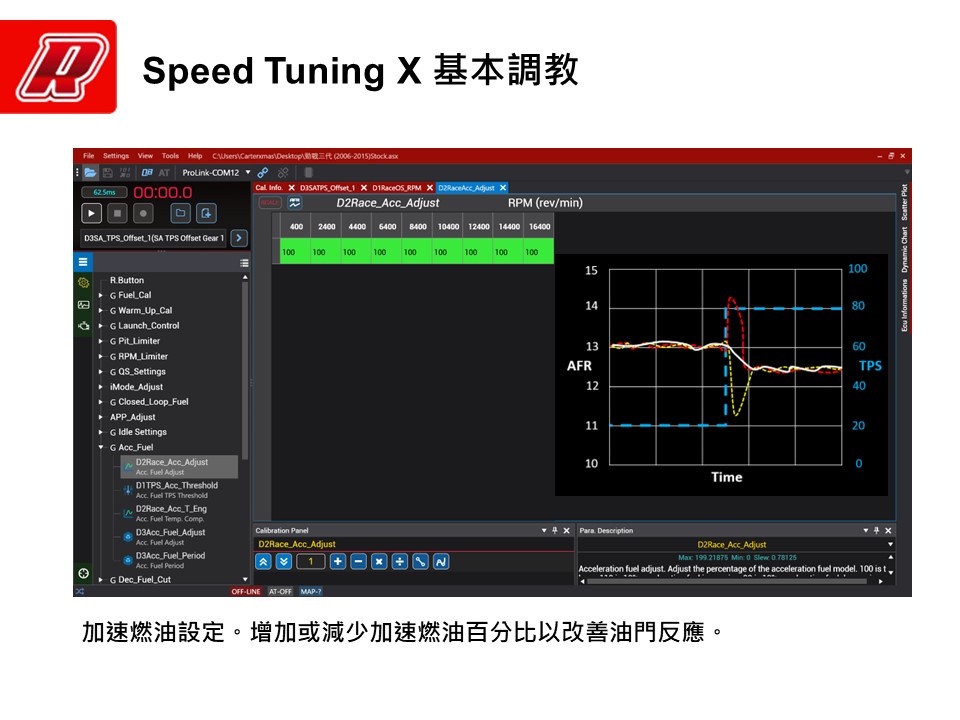This screenshot has height=720, width=960.
Task: Open the Tools menu
Action: pyautogui.click(x=170, y=156)
